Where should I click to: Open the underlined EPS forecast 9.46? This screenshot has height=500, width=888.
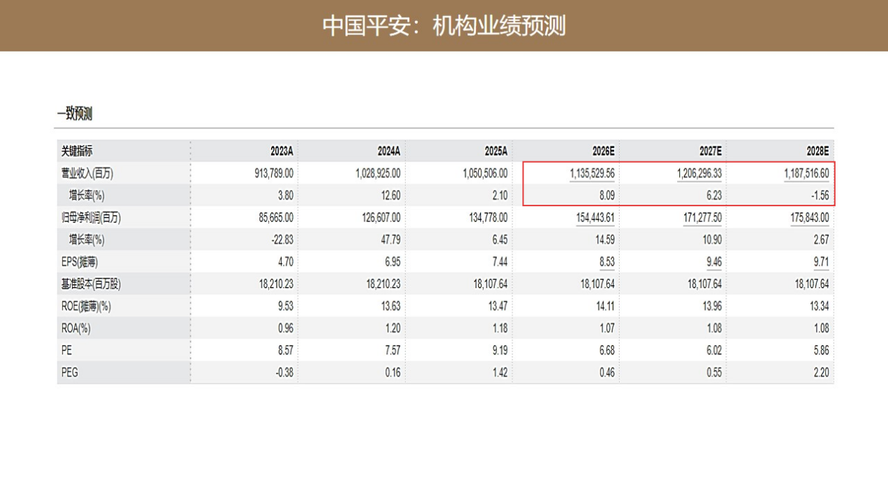click(x=714, y=262)
